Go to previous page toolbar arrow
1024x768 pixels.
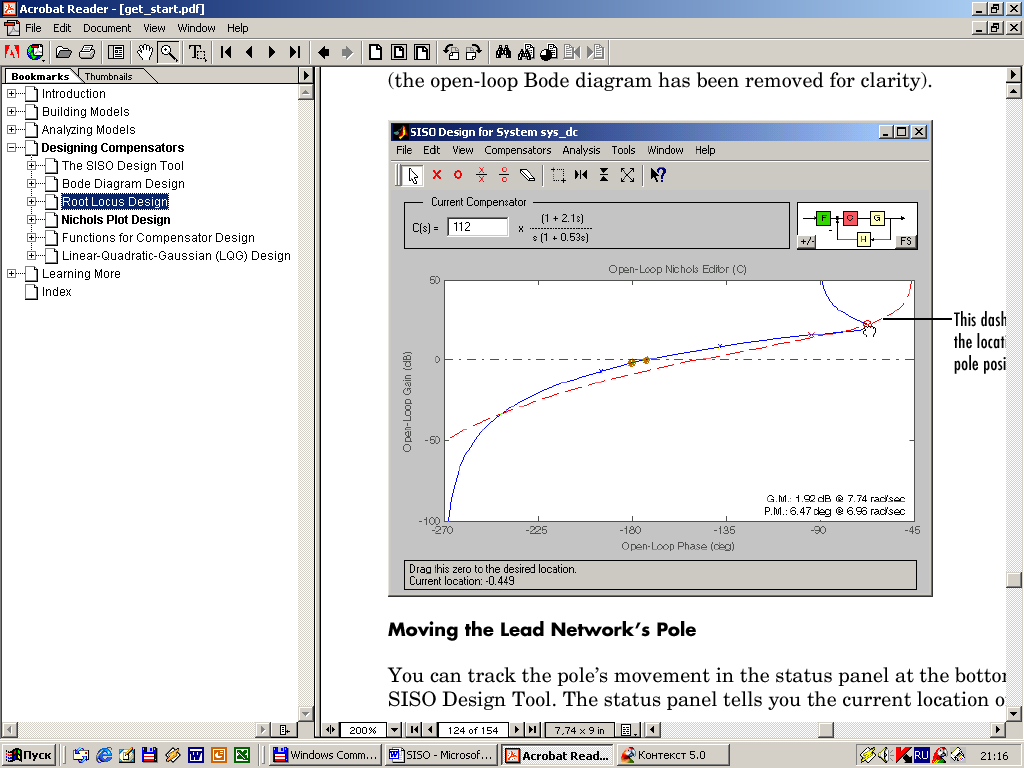(249, 52)
